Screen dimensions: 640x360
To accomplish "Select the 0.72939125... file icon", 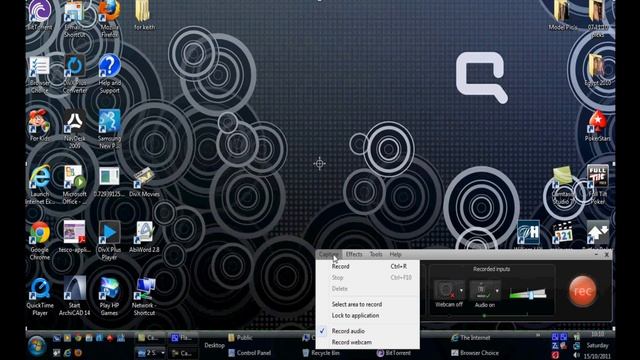I will click(x=109, y=182).
